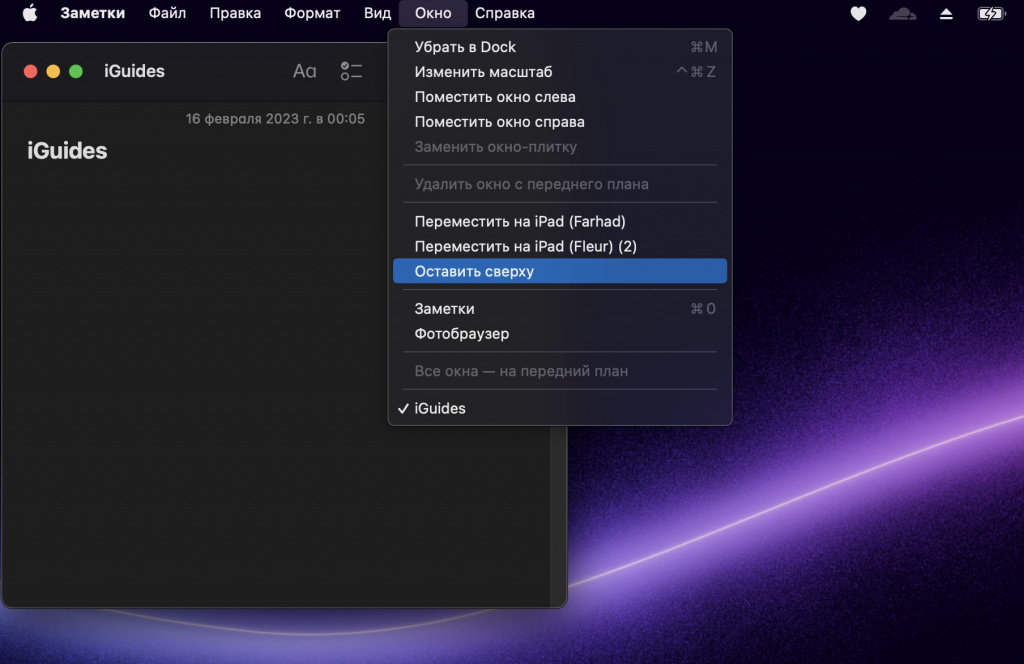Open the Вид menu

click(377, 13)
